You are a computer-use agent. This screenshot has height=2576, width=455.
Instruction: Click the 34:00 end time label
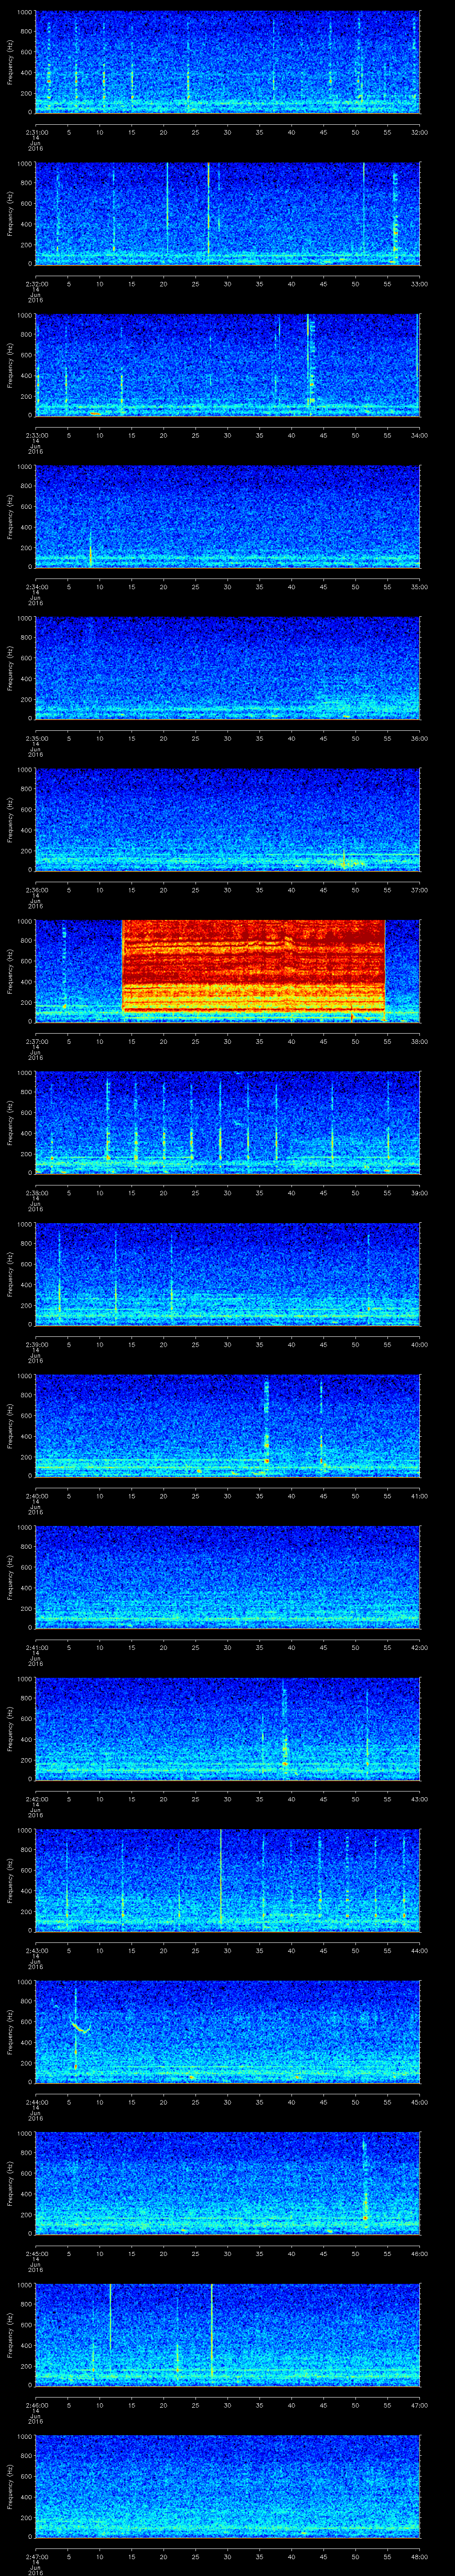tap(419, 435)
